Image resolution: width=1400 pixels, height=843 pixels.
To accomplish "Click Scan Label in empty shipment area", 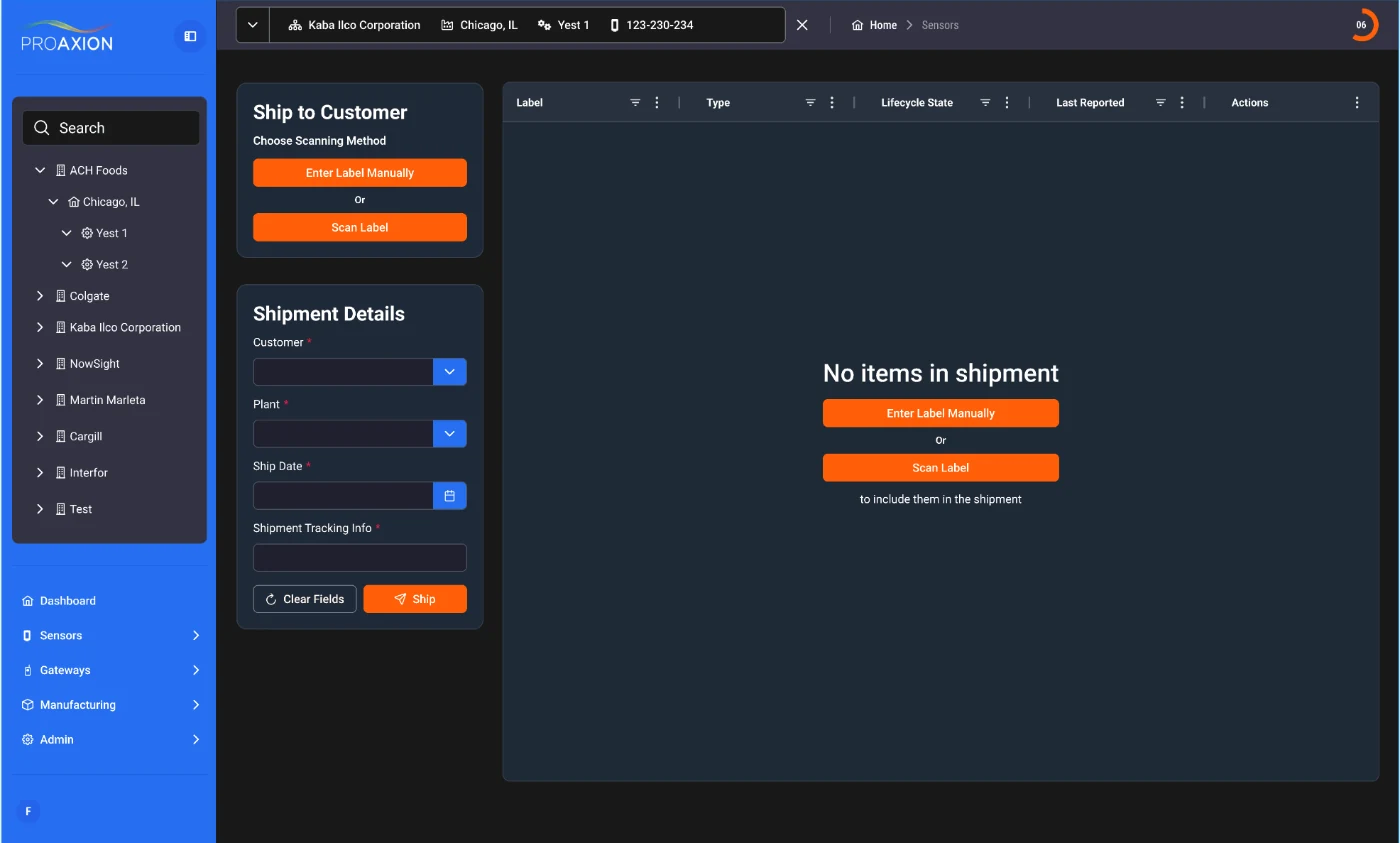I will point(941,468).
